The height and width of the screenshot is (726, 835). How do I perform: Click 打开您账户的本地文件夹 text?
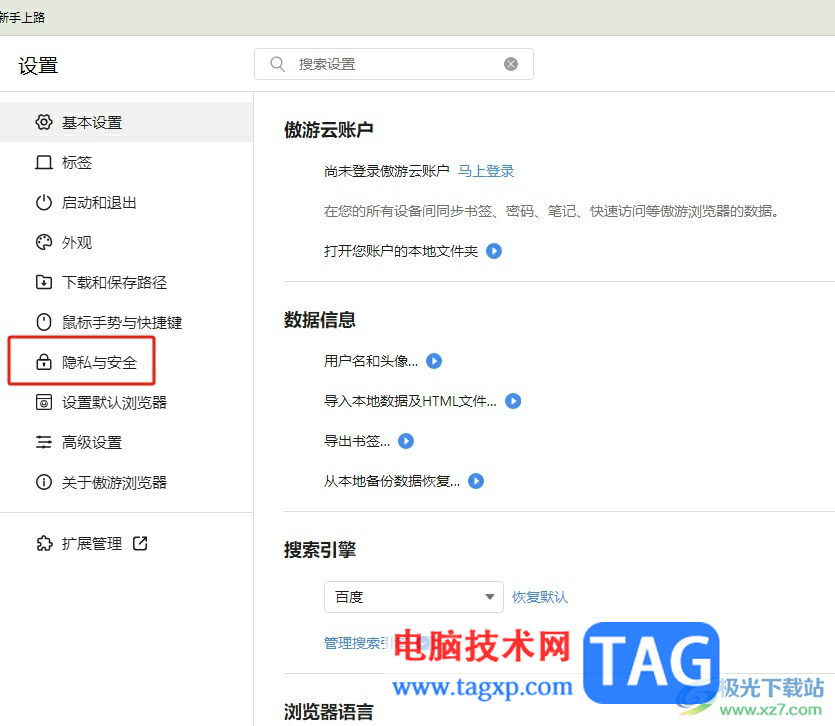[x=400, y=251]
